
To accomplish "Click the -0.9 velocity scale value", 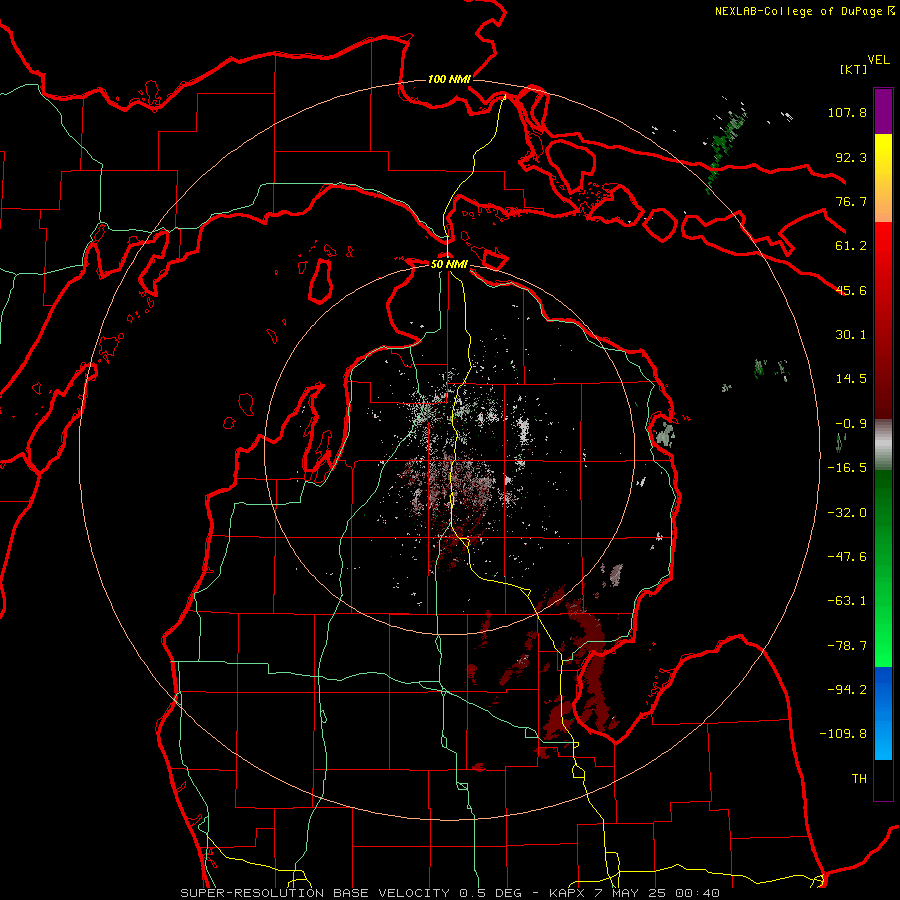I will [851, 424].
